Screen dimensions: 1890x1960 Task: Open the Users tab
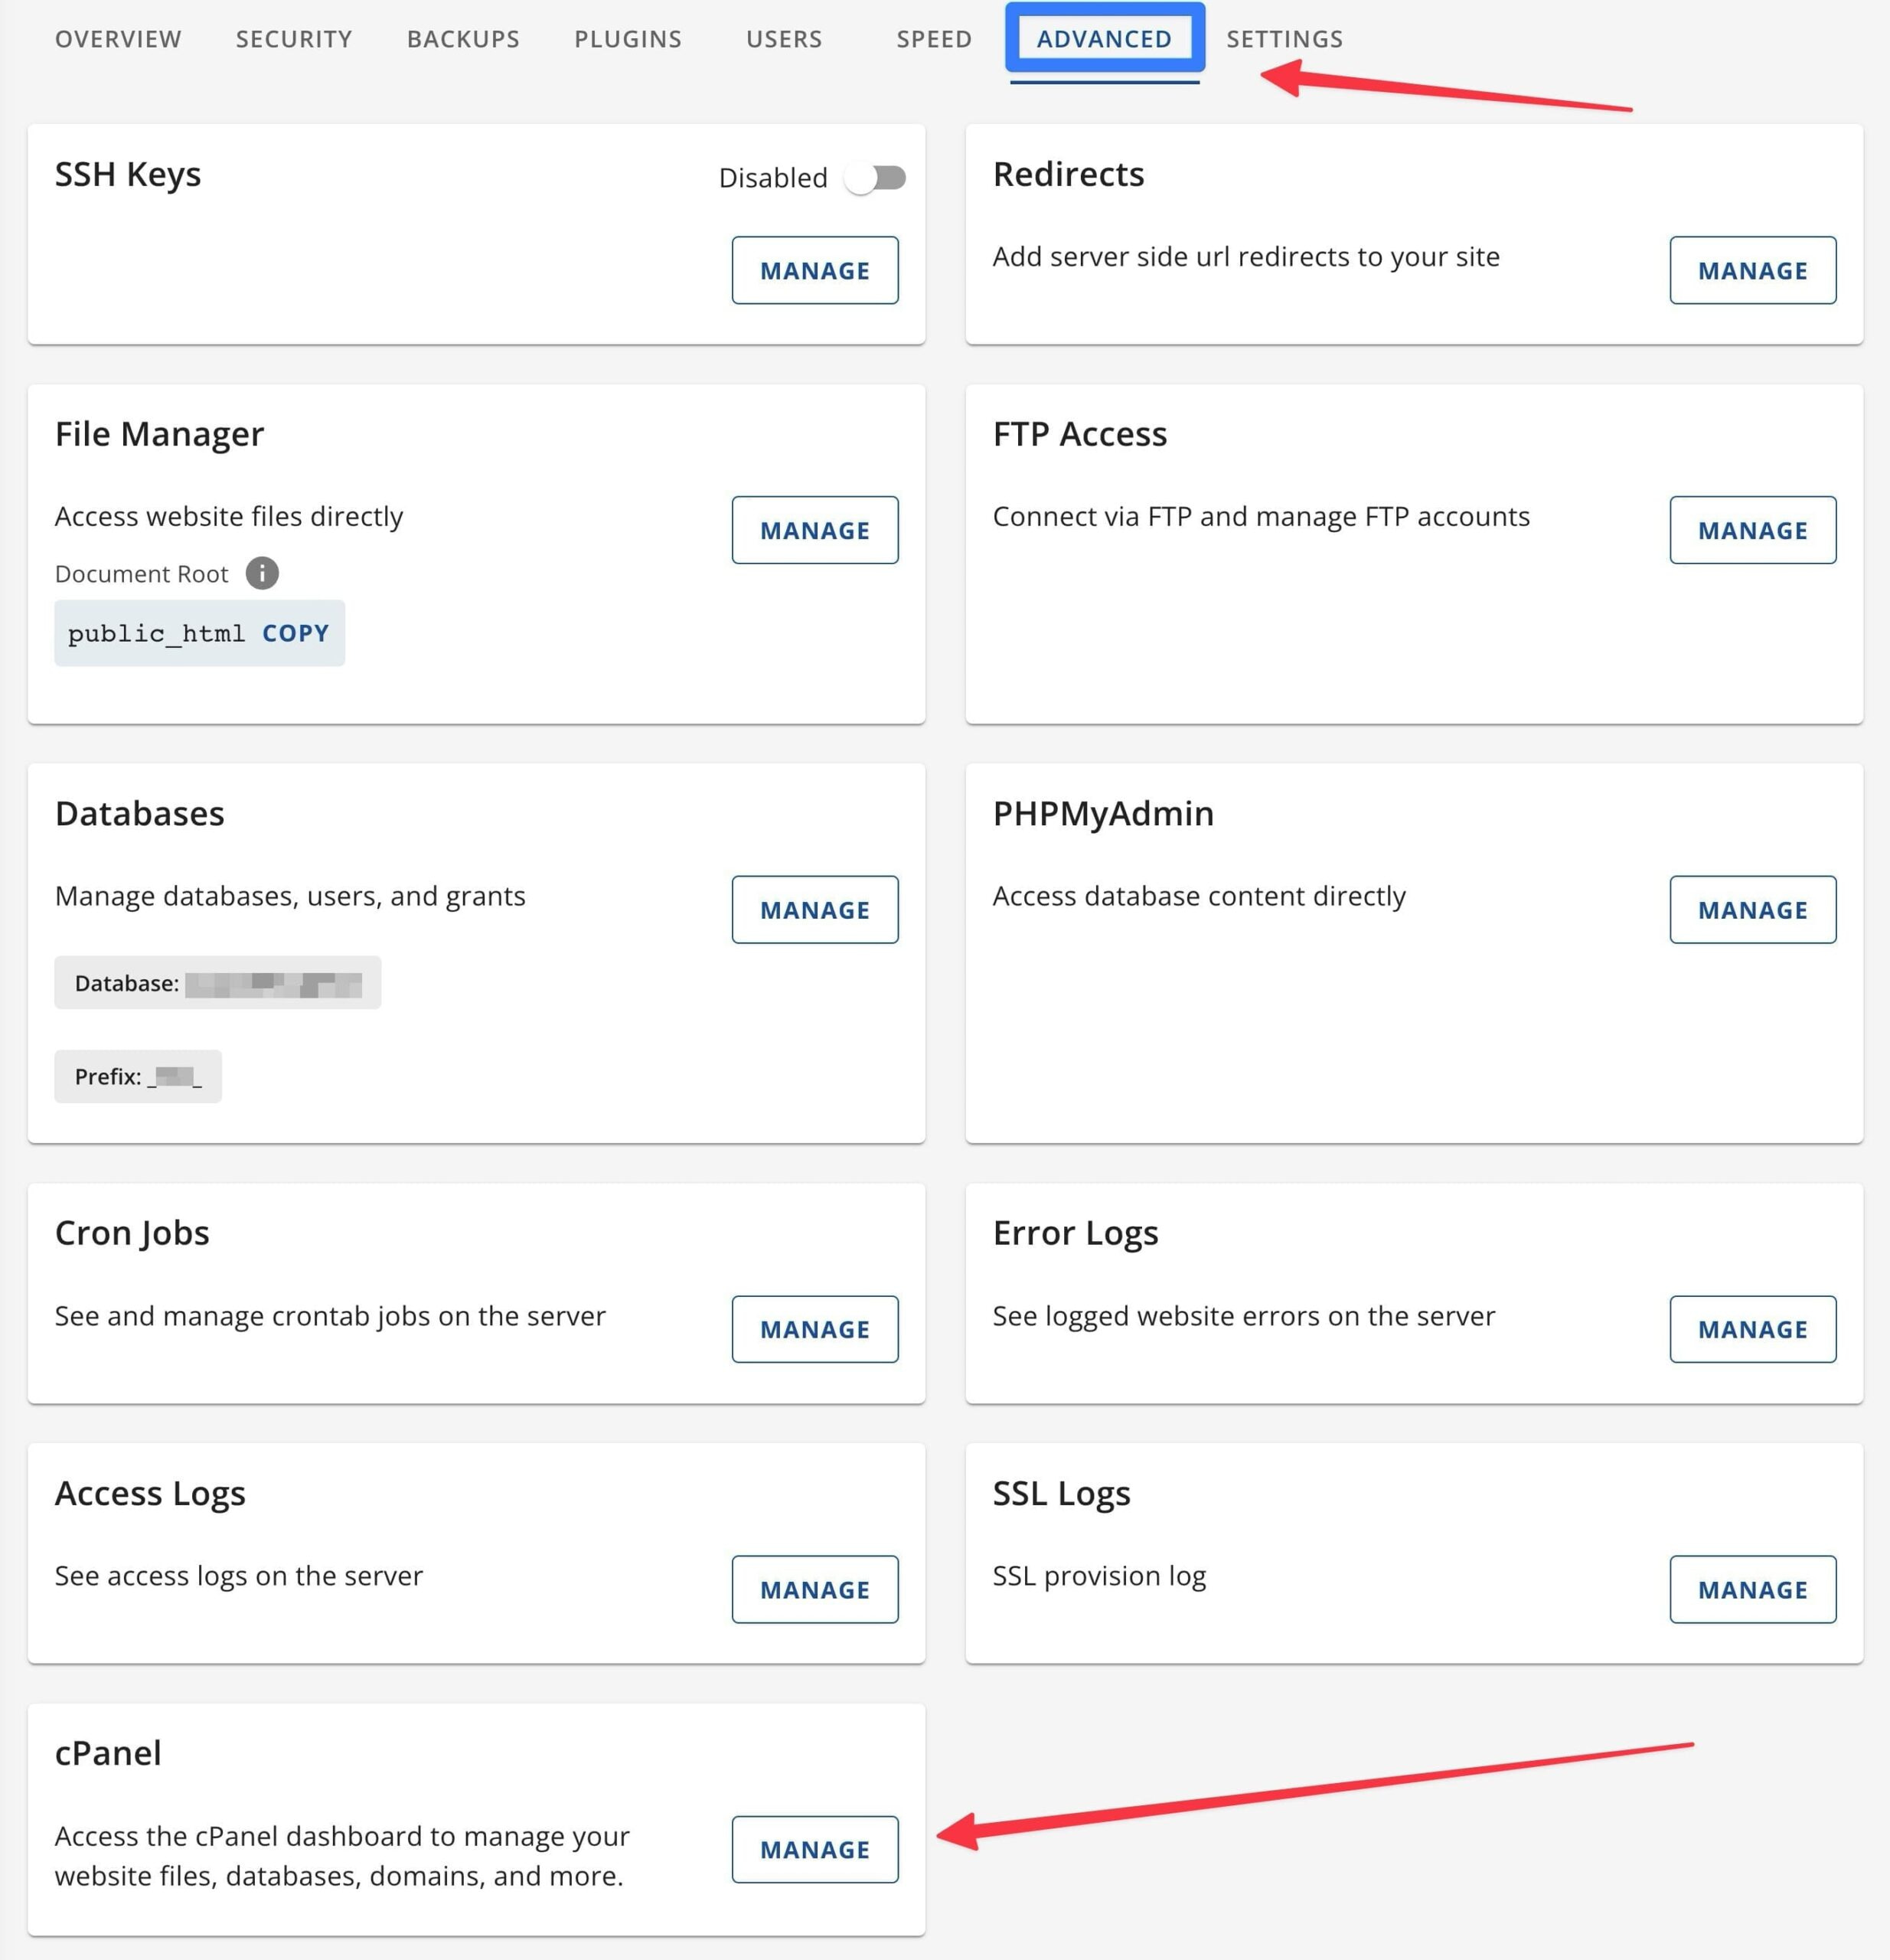[x=783, y=39]
